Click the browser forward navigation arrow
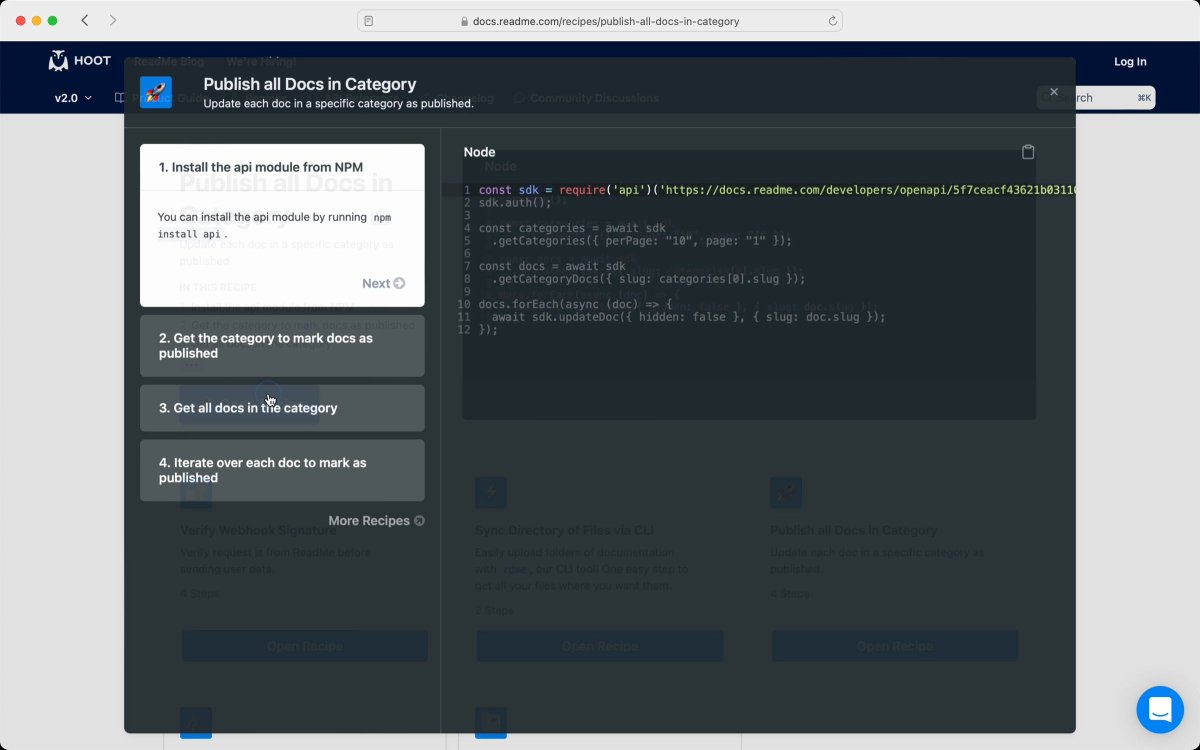1200x750 pixels. [112, 19]
